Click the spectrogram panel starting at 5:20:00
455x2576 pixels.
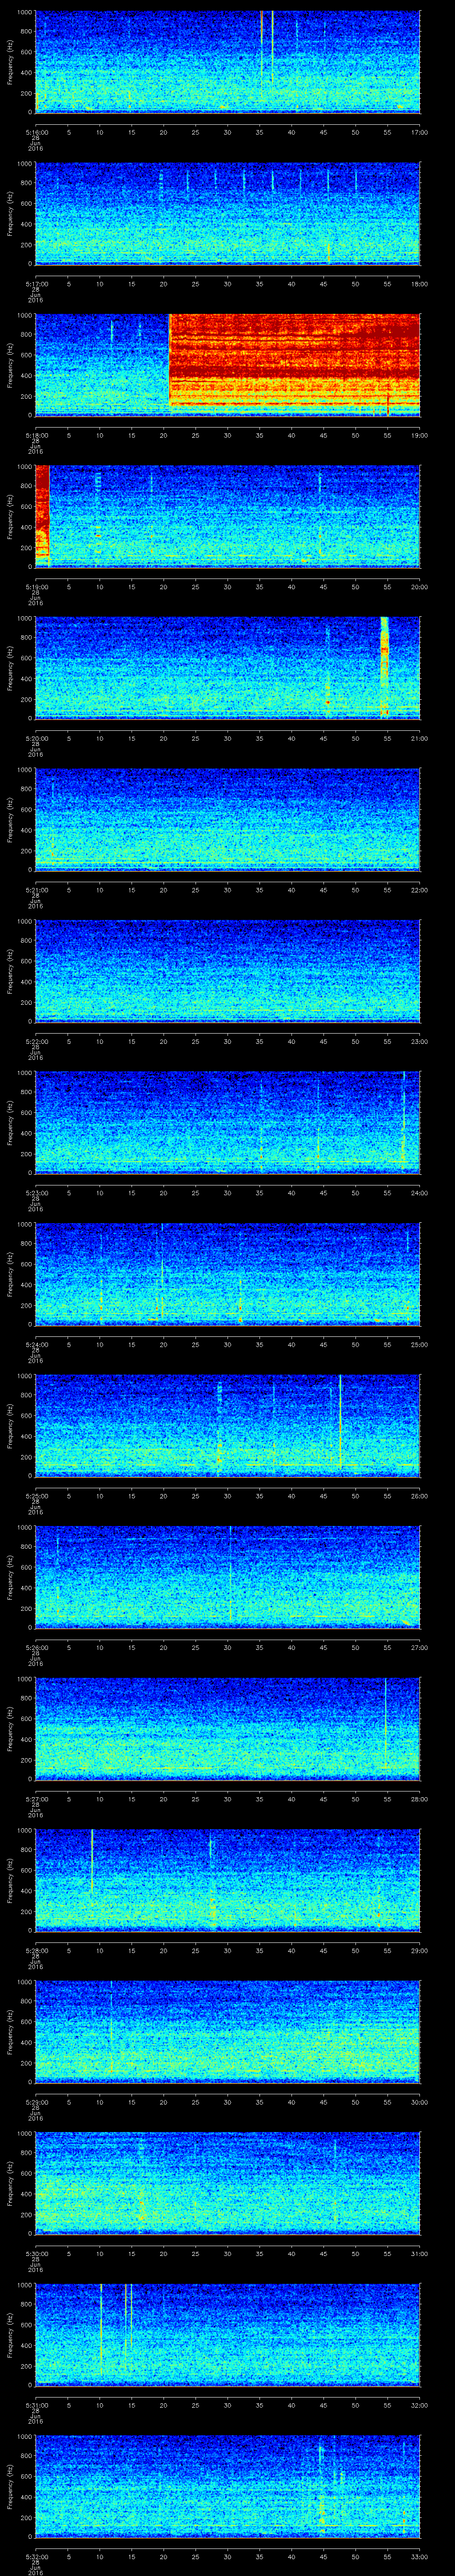227,668
